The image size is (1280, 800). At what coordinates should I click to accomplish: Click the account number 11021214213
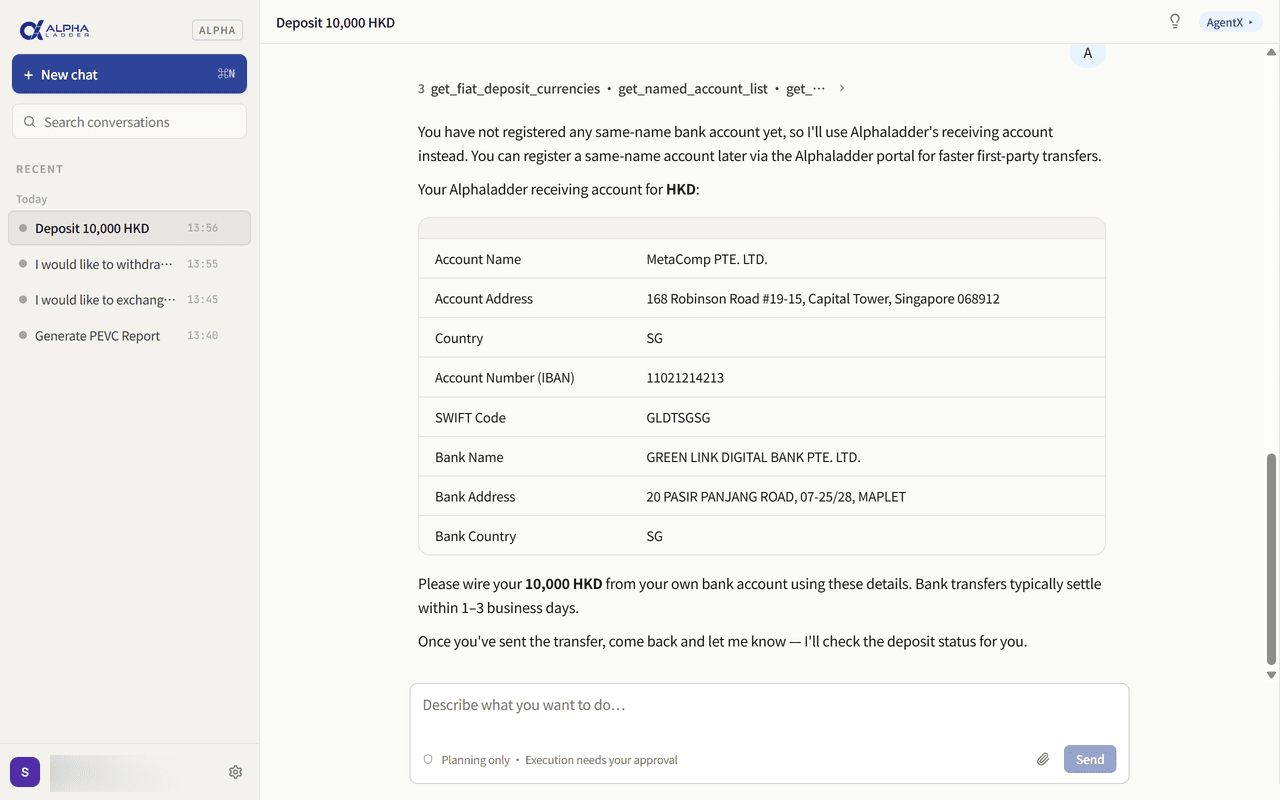[685, 378]
